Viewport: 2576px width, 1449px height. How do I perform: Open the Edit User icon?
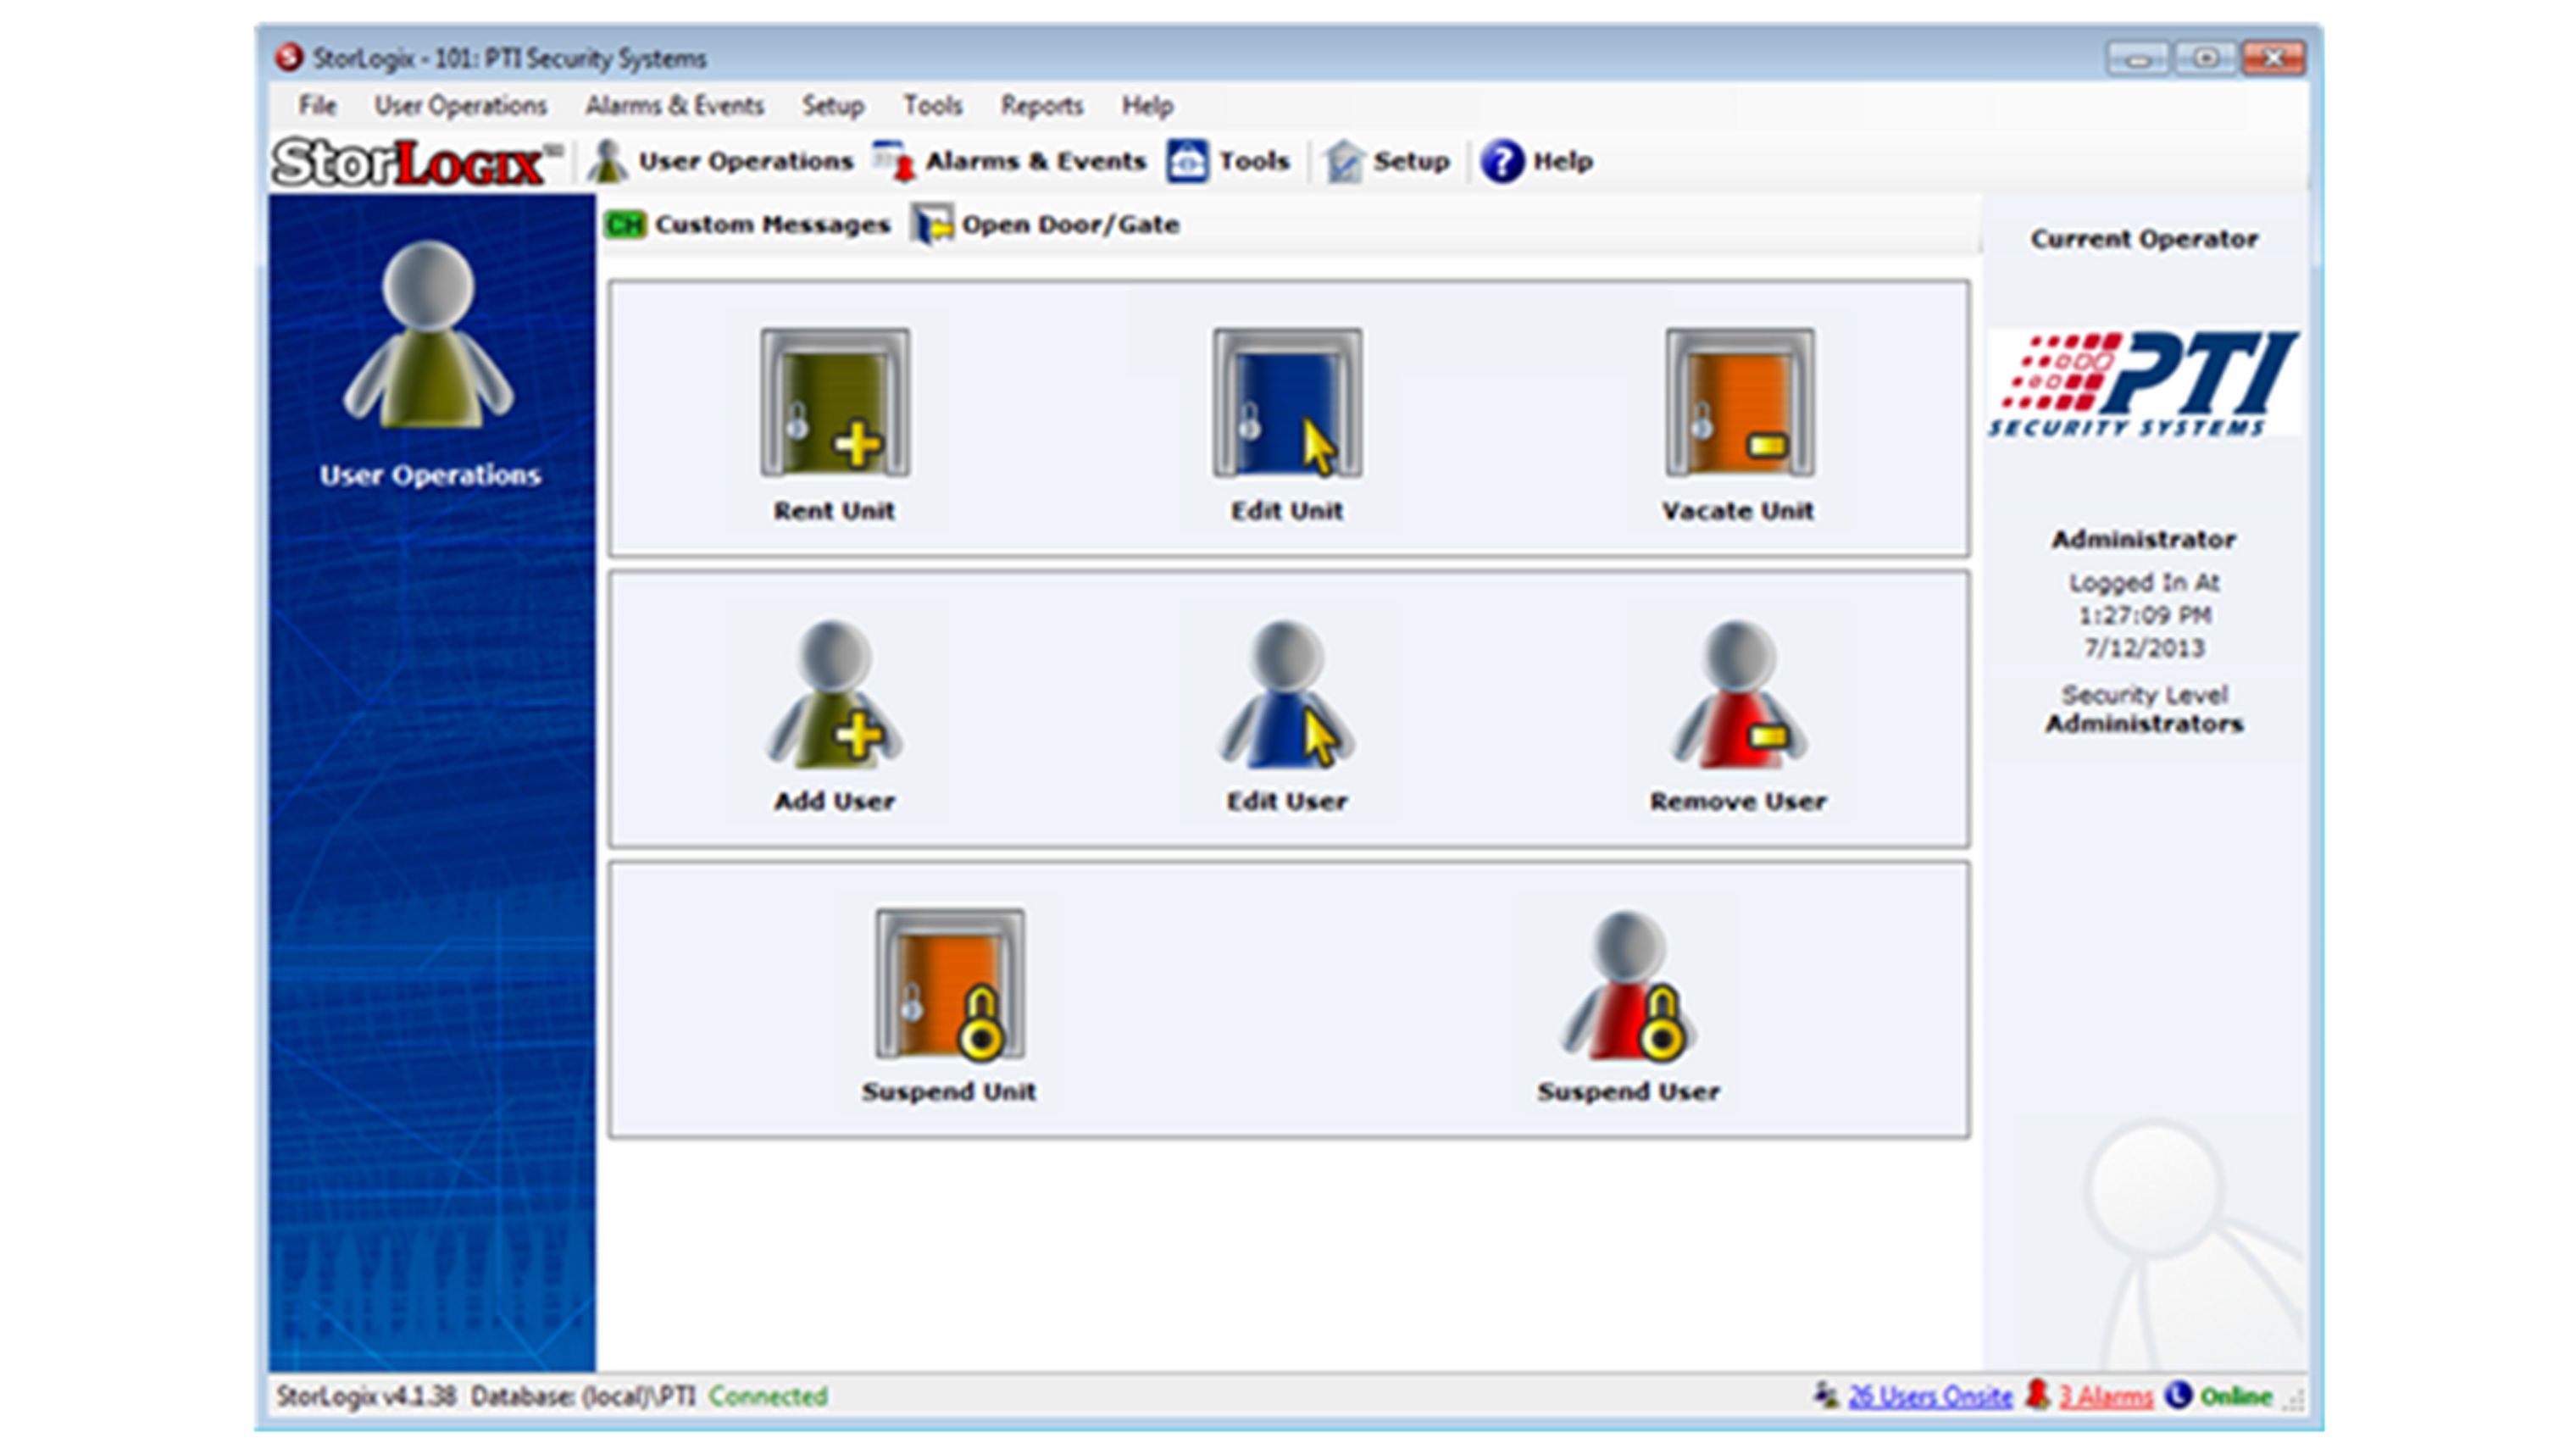pos(1287,695)
